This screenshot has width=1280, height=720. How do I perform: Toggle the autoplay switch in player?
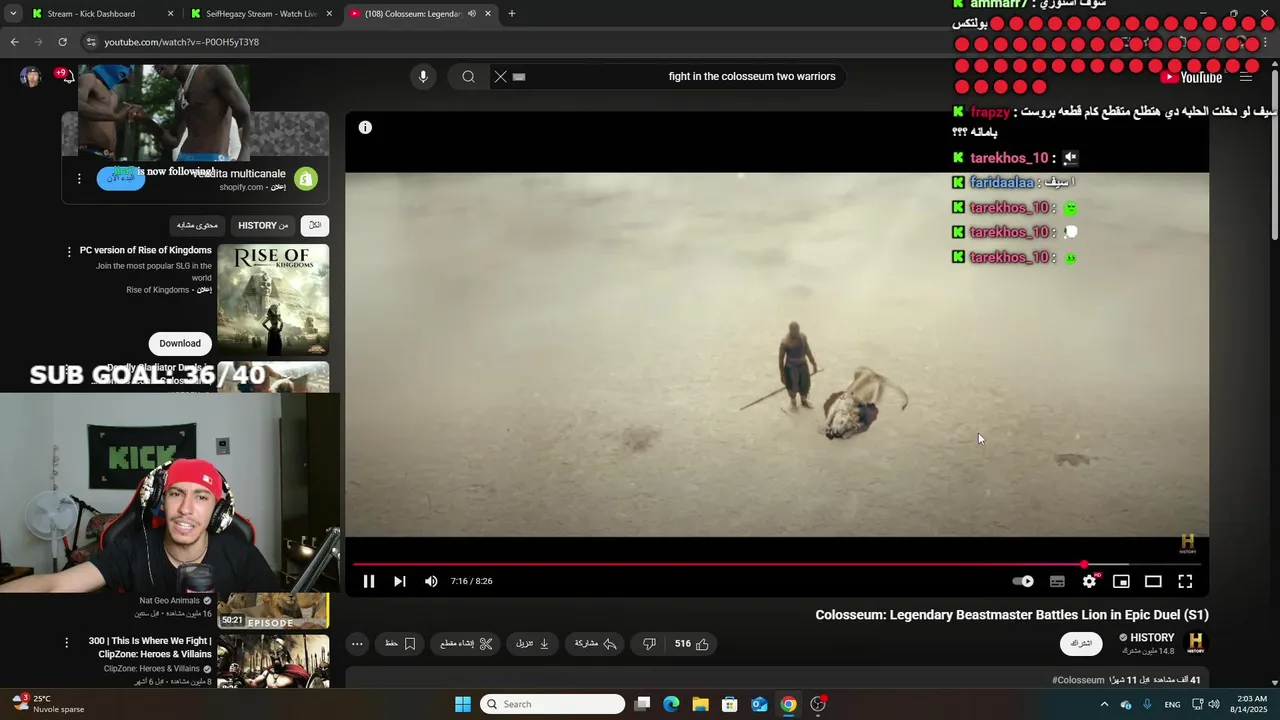pyautogui.click(x=1023, y=581)
